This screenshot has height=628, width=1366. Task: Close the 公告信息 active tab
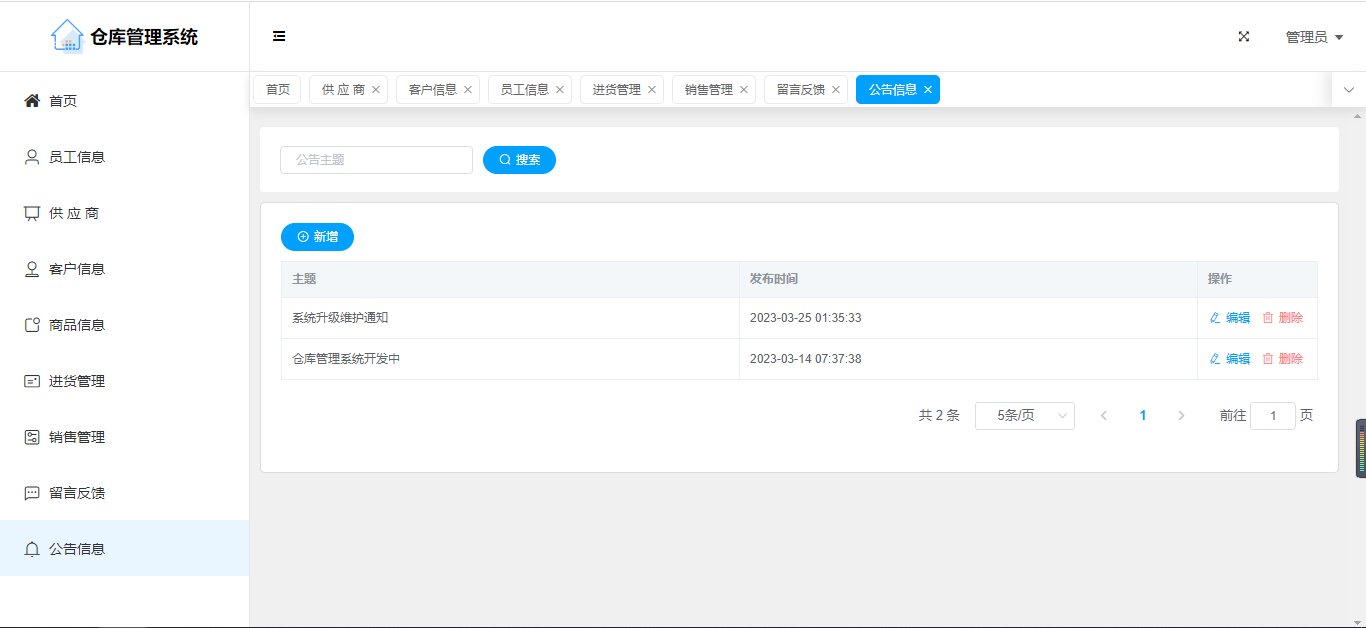tap(928, 90)
